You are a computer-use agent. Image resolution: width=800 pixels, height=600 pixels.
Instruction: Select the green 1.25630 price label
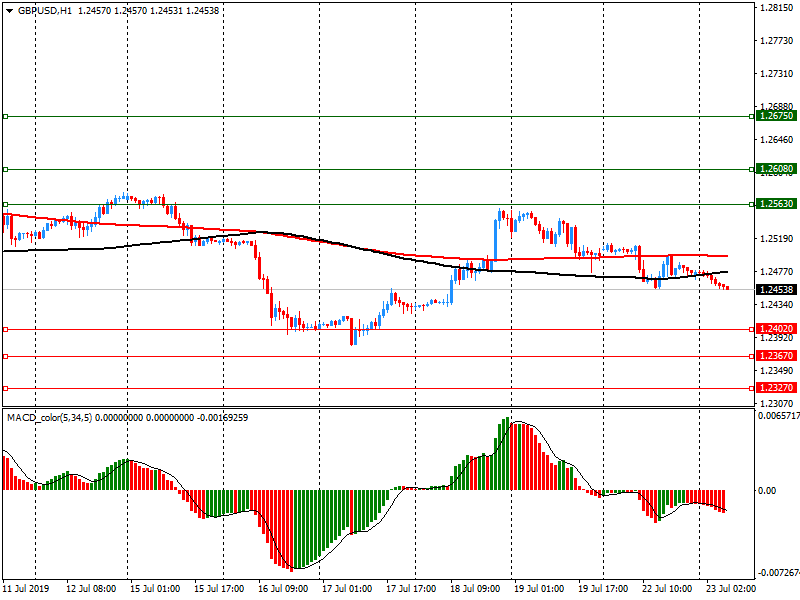tap(776, 204)
